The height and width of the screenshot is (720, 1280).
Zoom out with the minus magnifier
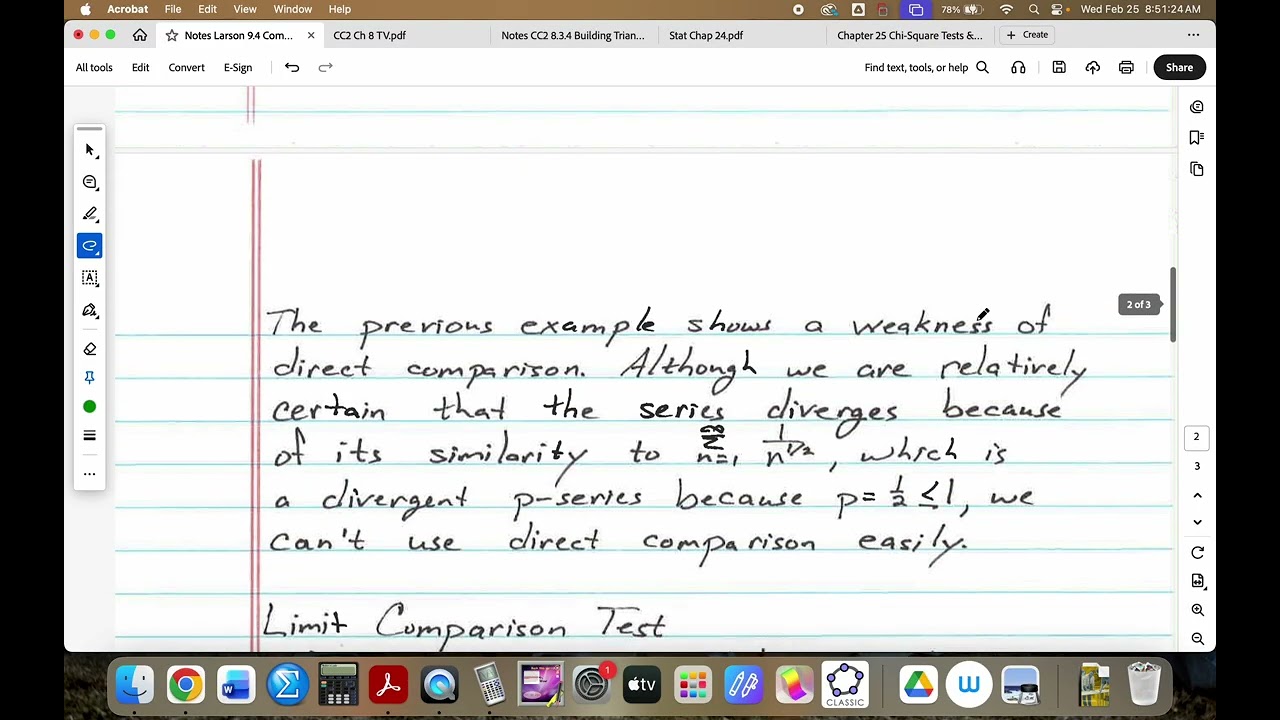point(1197,638)
